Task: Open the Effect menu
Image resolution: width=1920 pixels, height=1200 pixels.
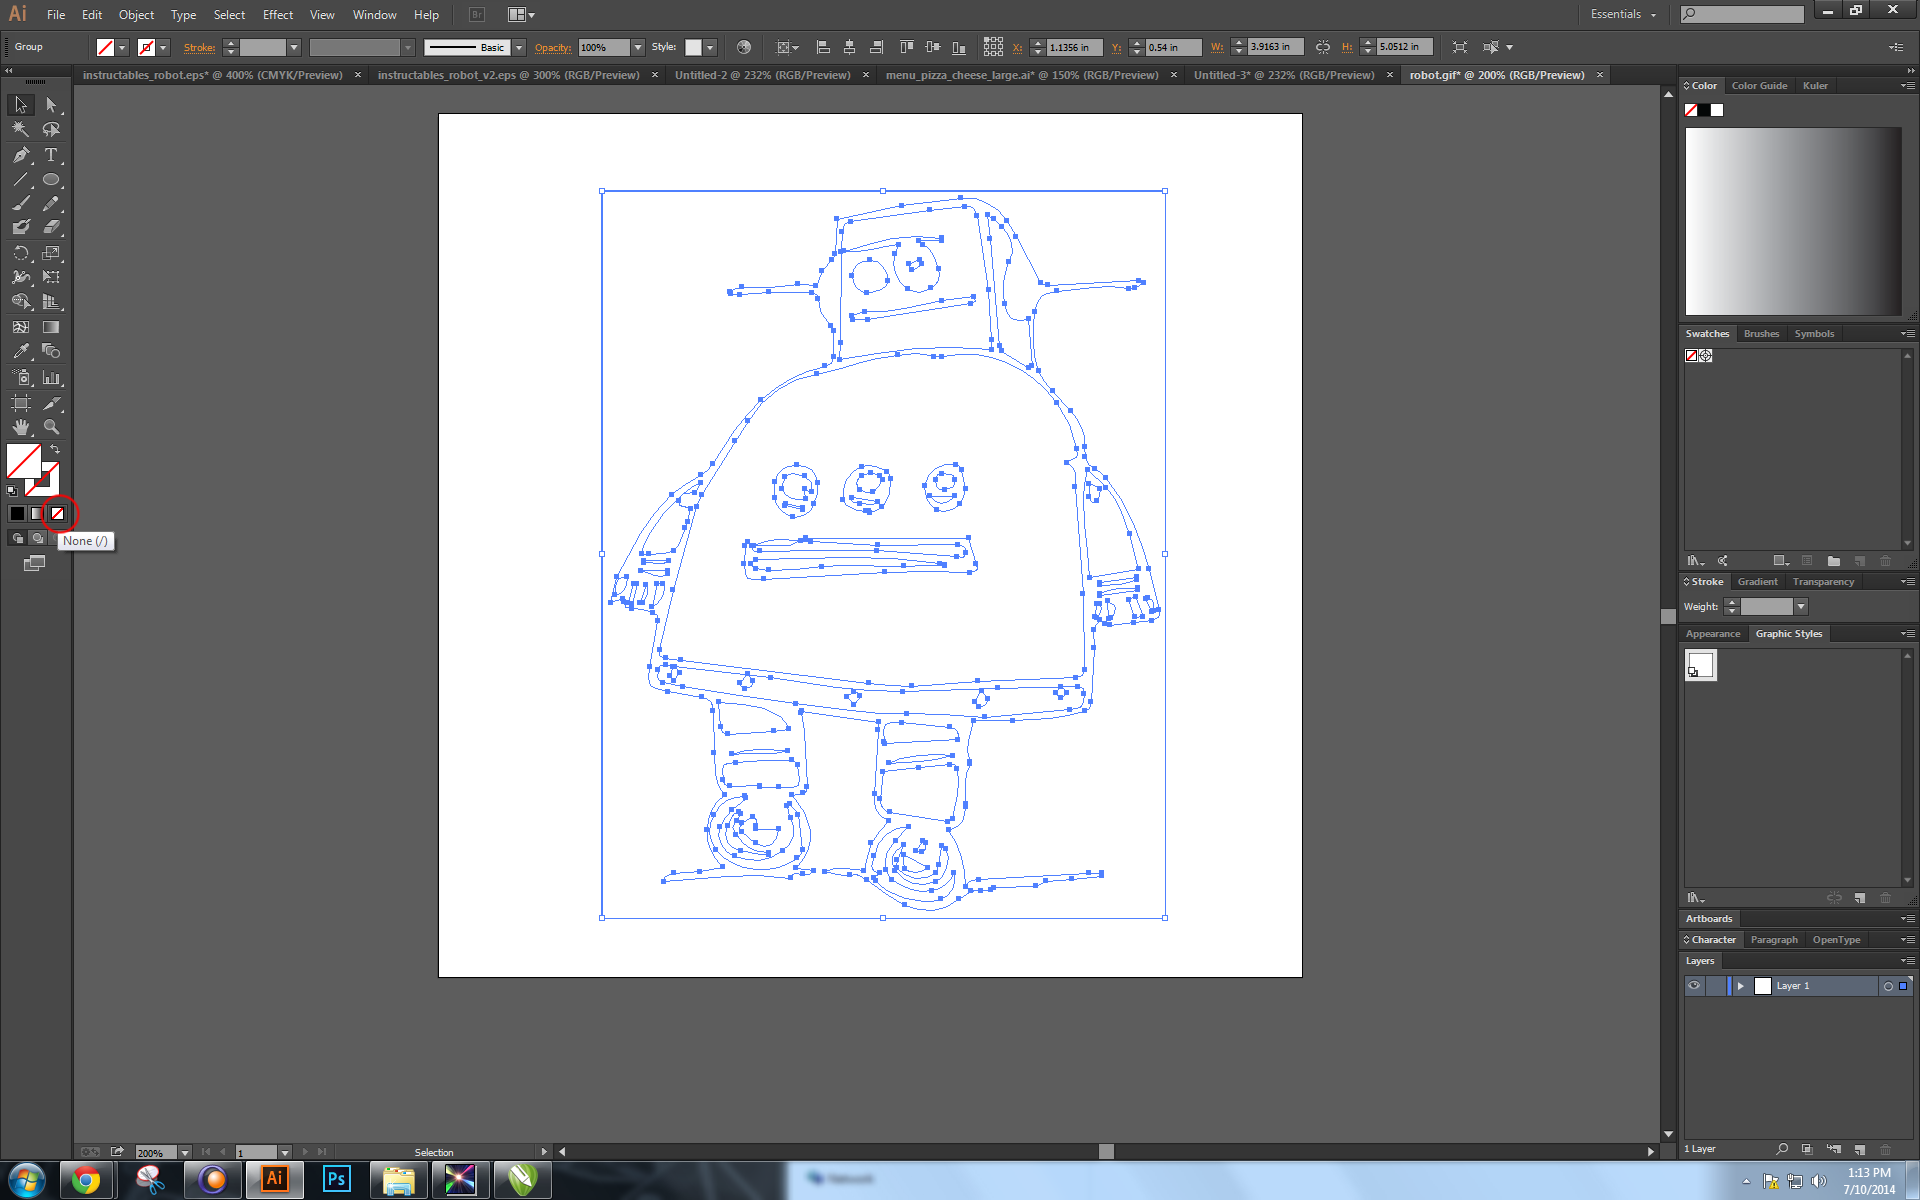Action: pos(278,14)
